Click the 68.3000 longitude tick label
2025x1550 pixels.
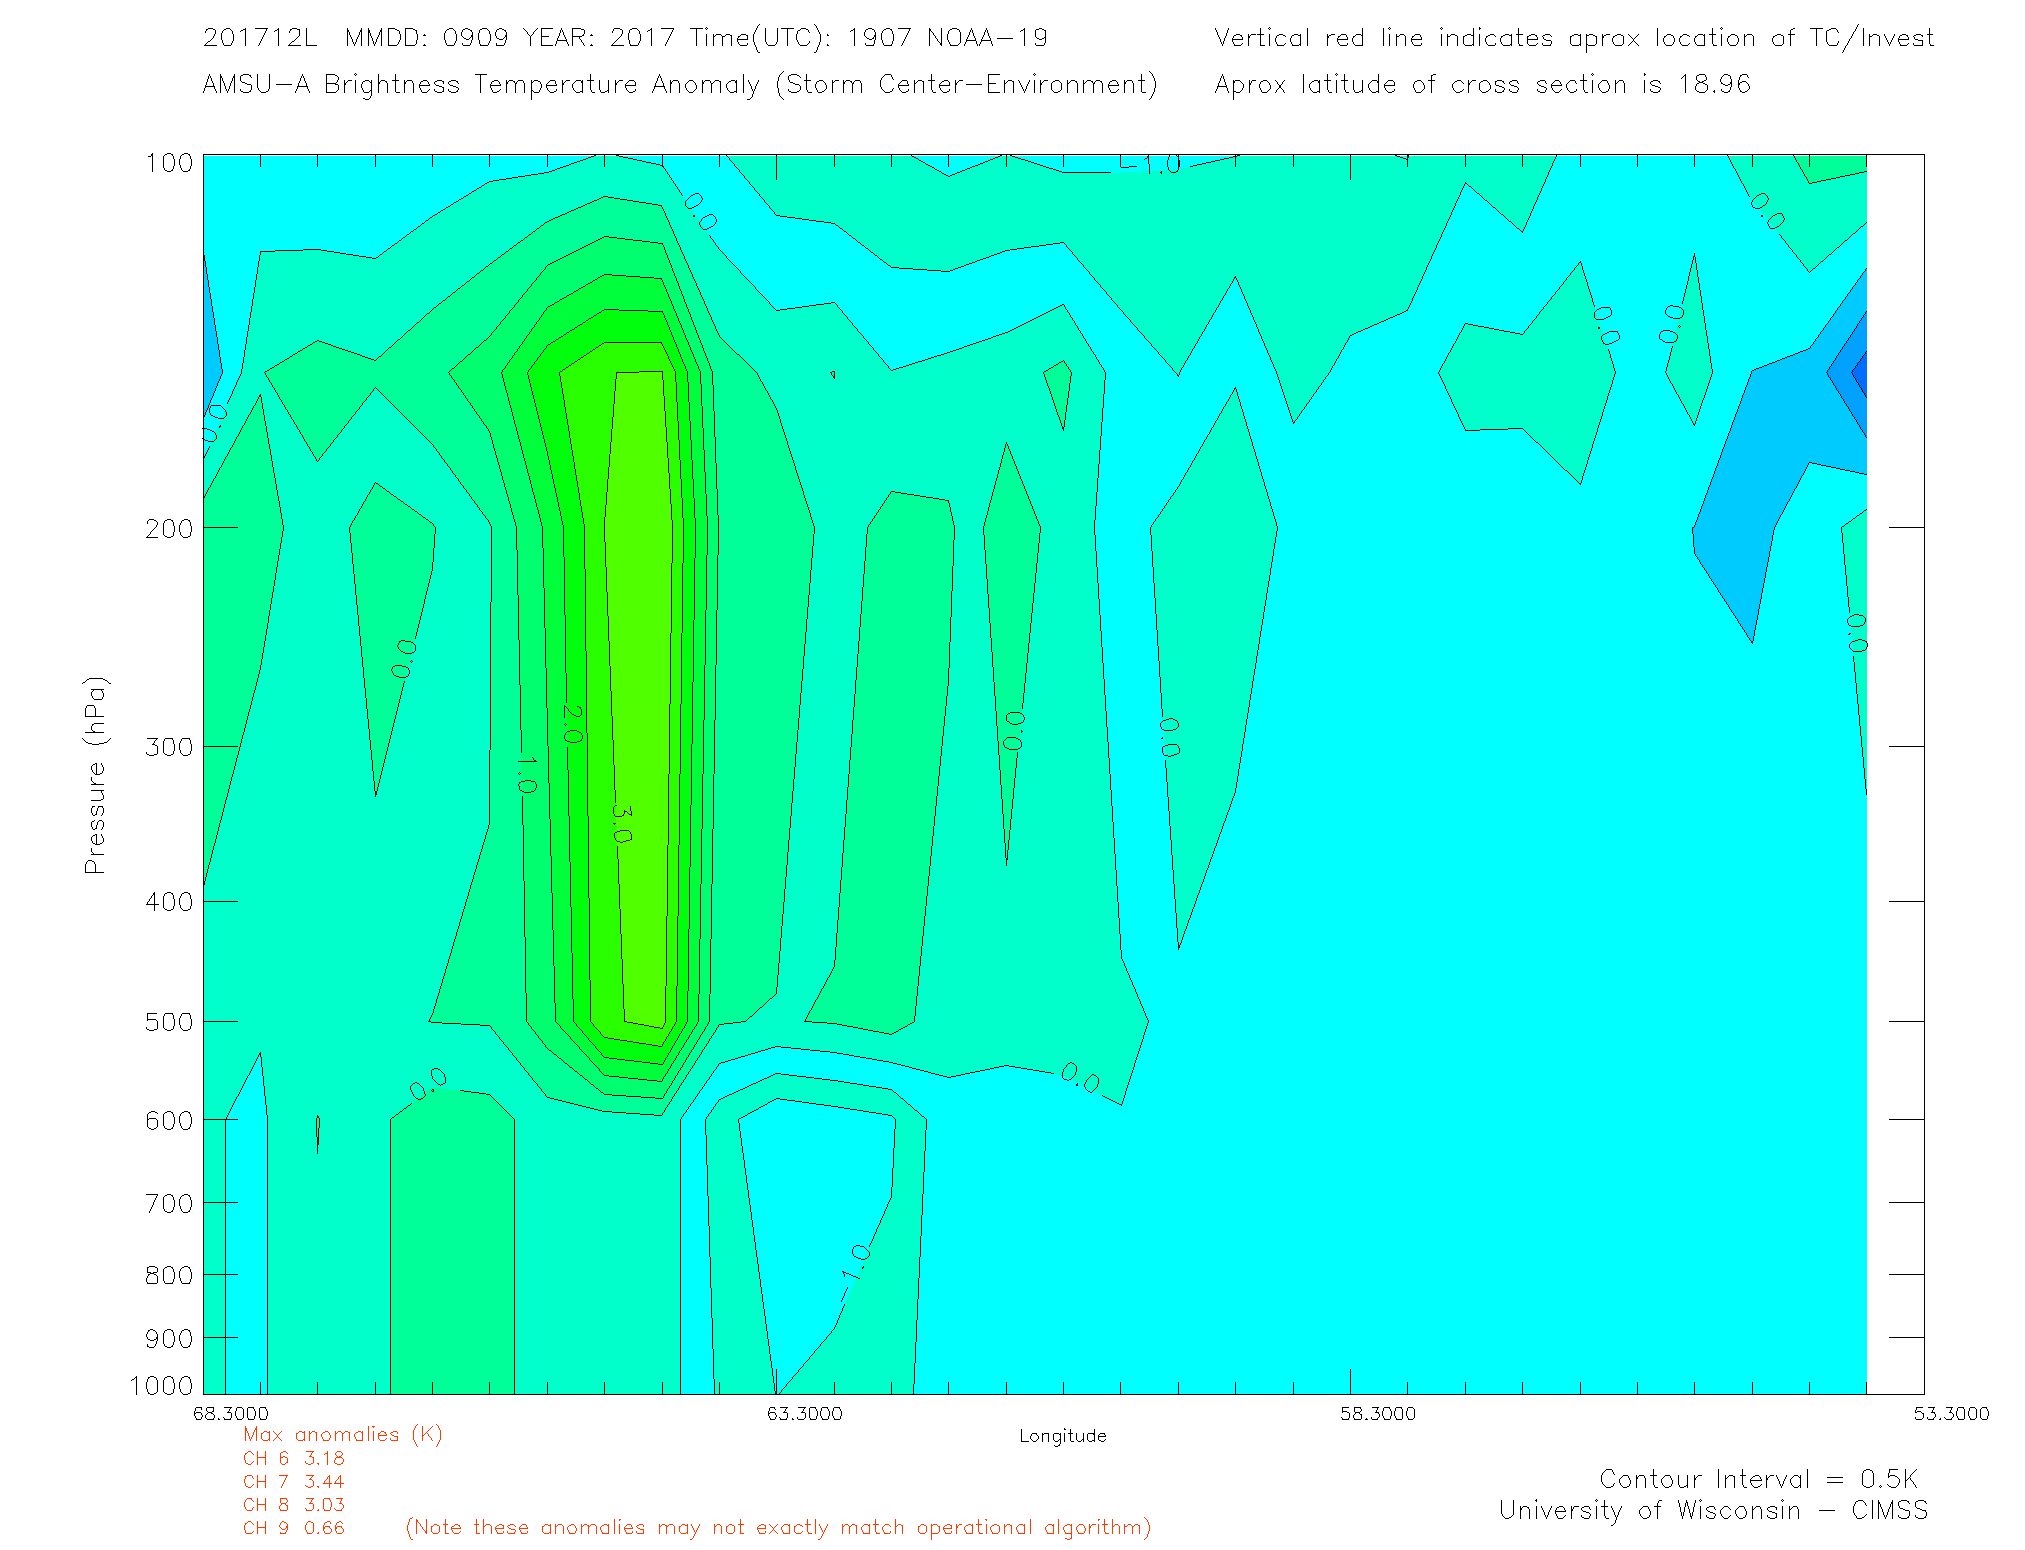[231, 1413]
